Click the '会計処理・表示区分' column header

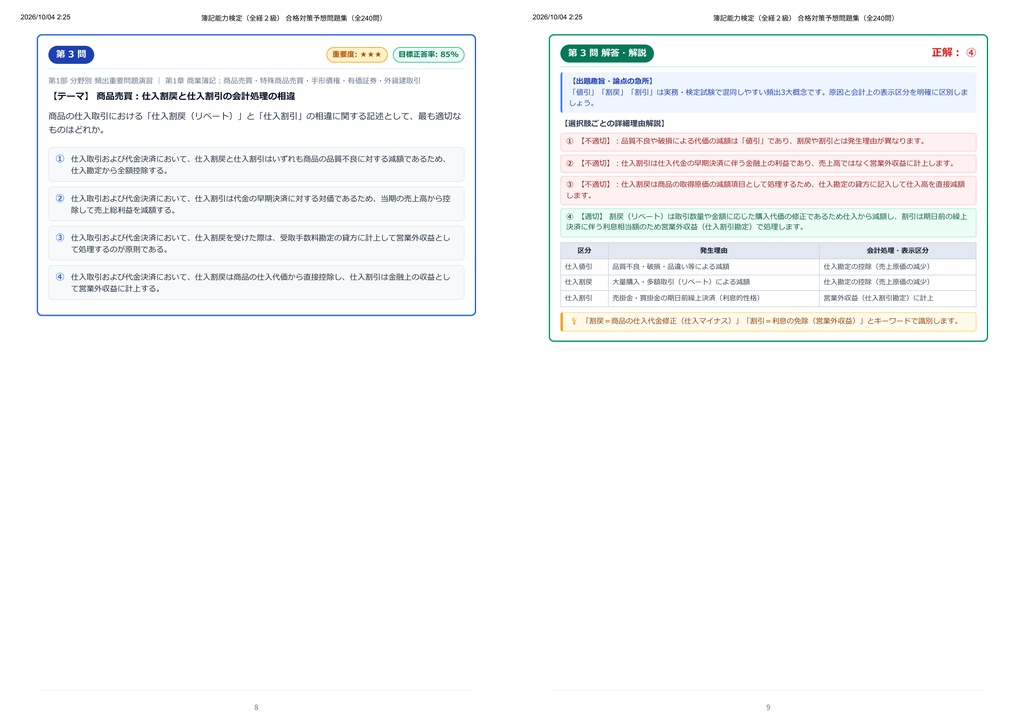pos(897,251)
